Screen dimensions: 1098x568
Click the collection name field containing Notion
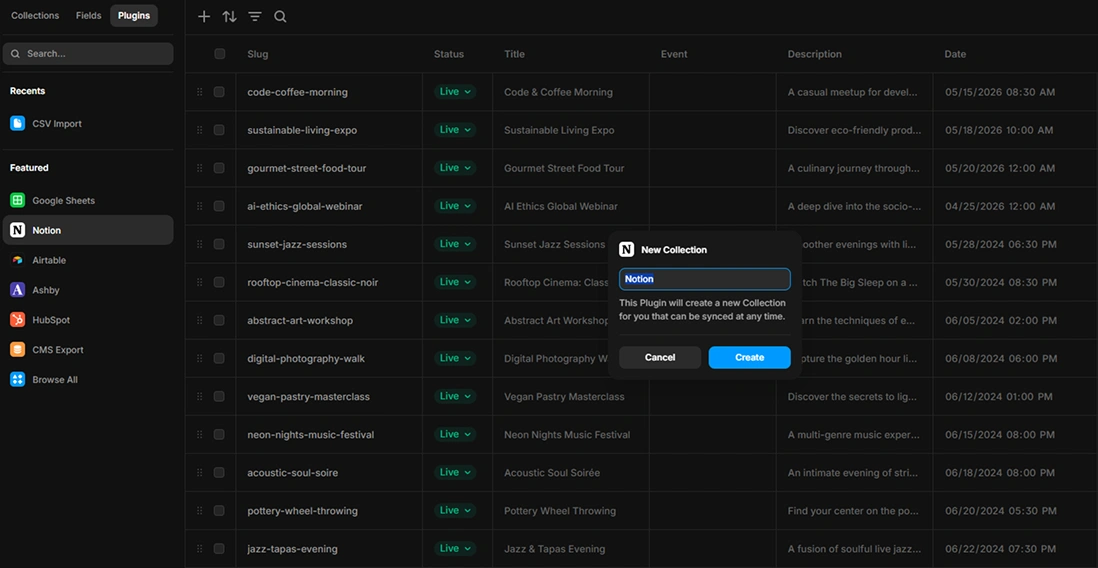[x=704, y=279]
